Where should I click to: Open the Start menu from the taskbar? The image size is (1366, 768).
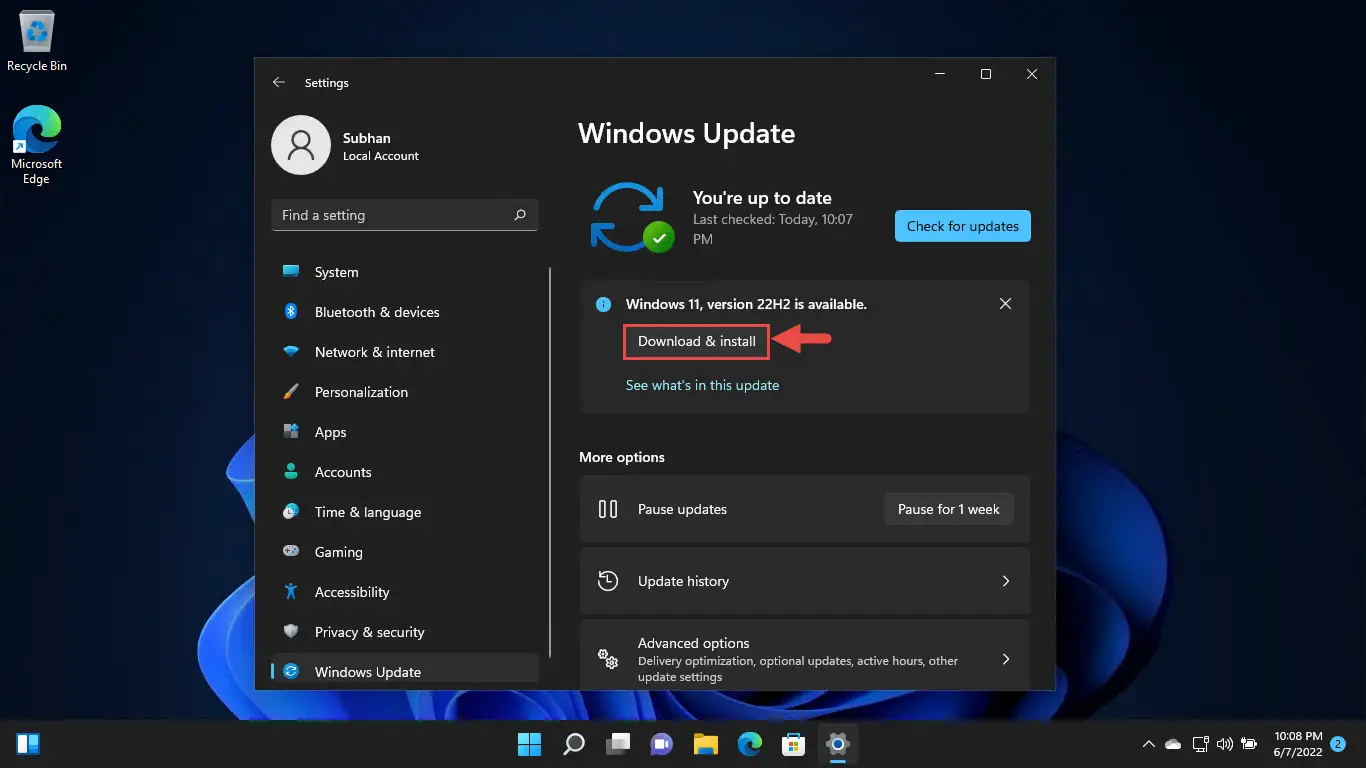click(x=529, y=744)
